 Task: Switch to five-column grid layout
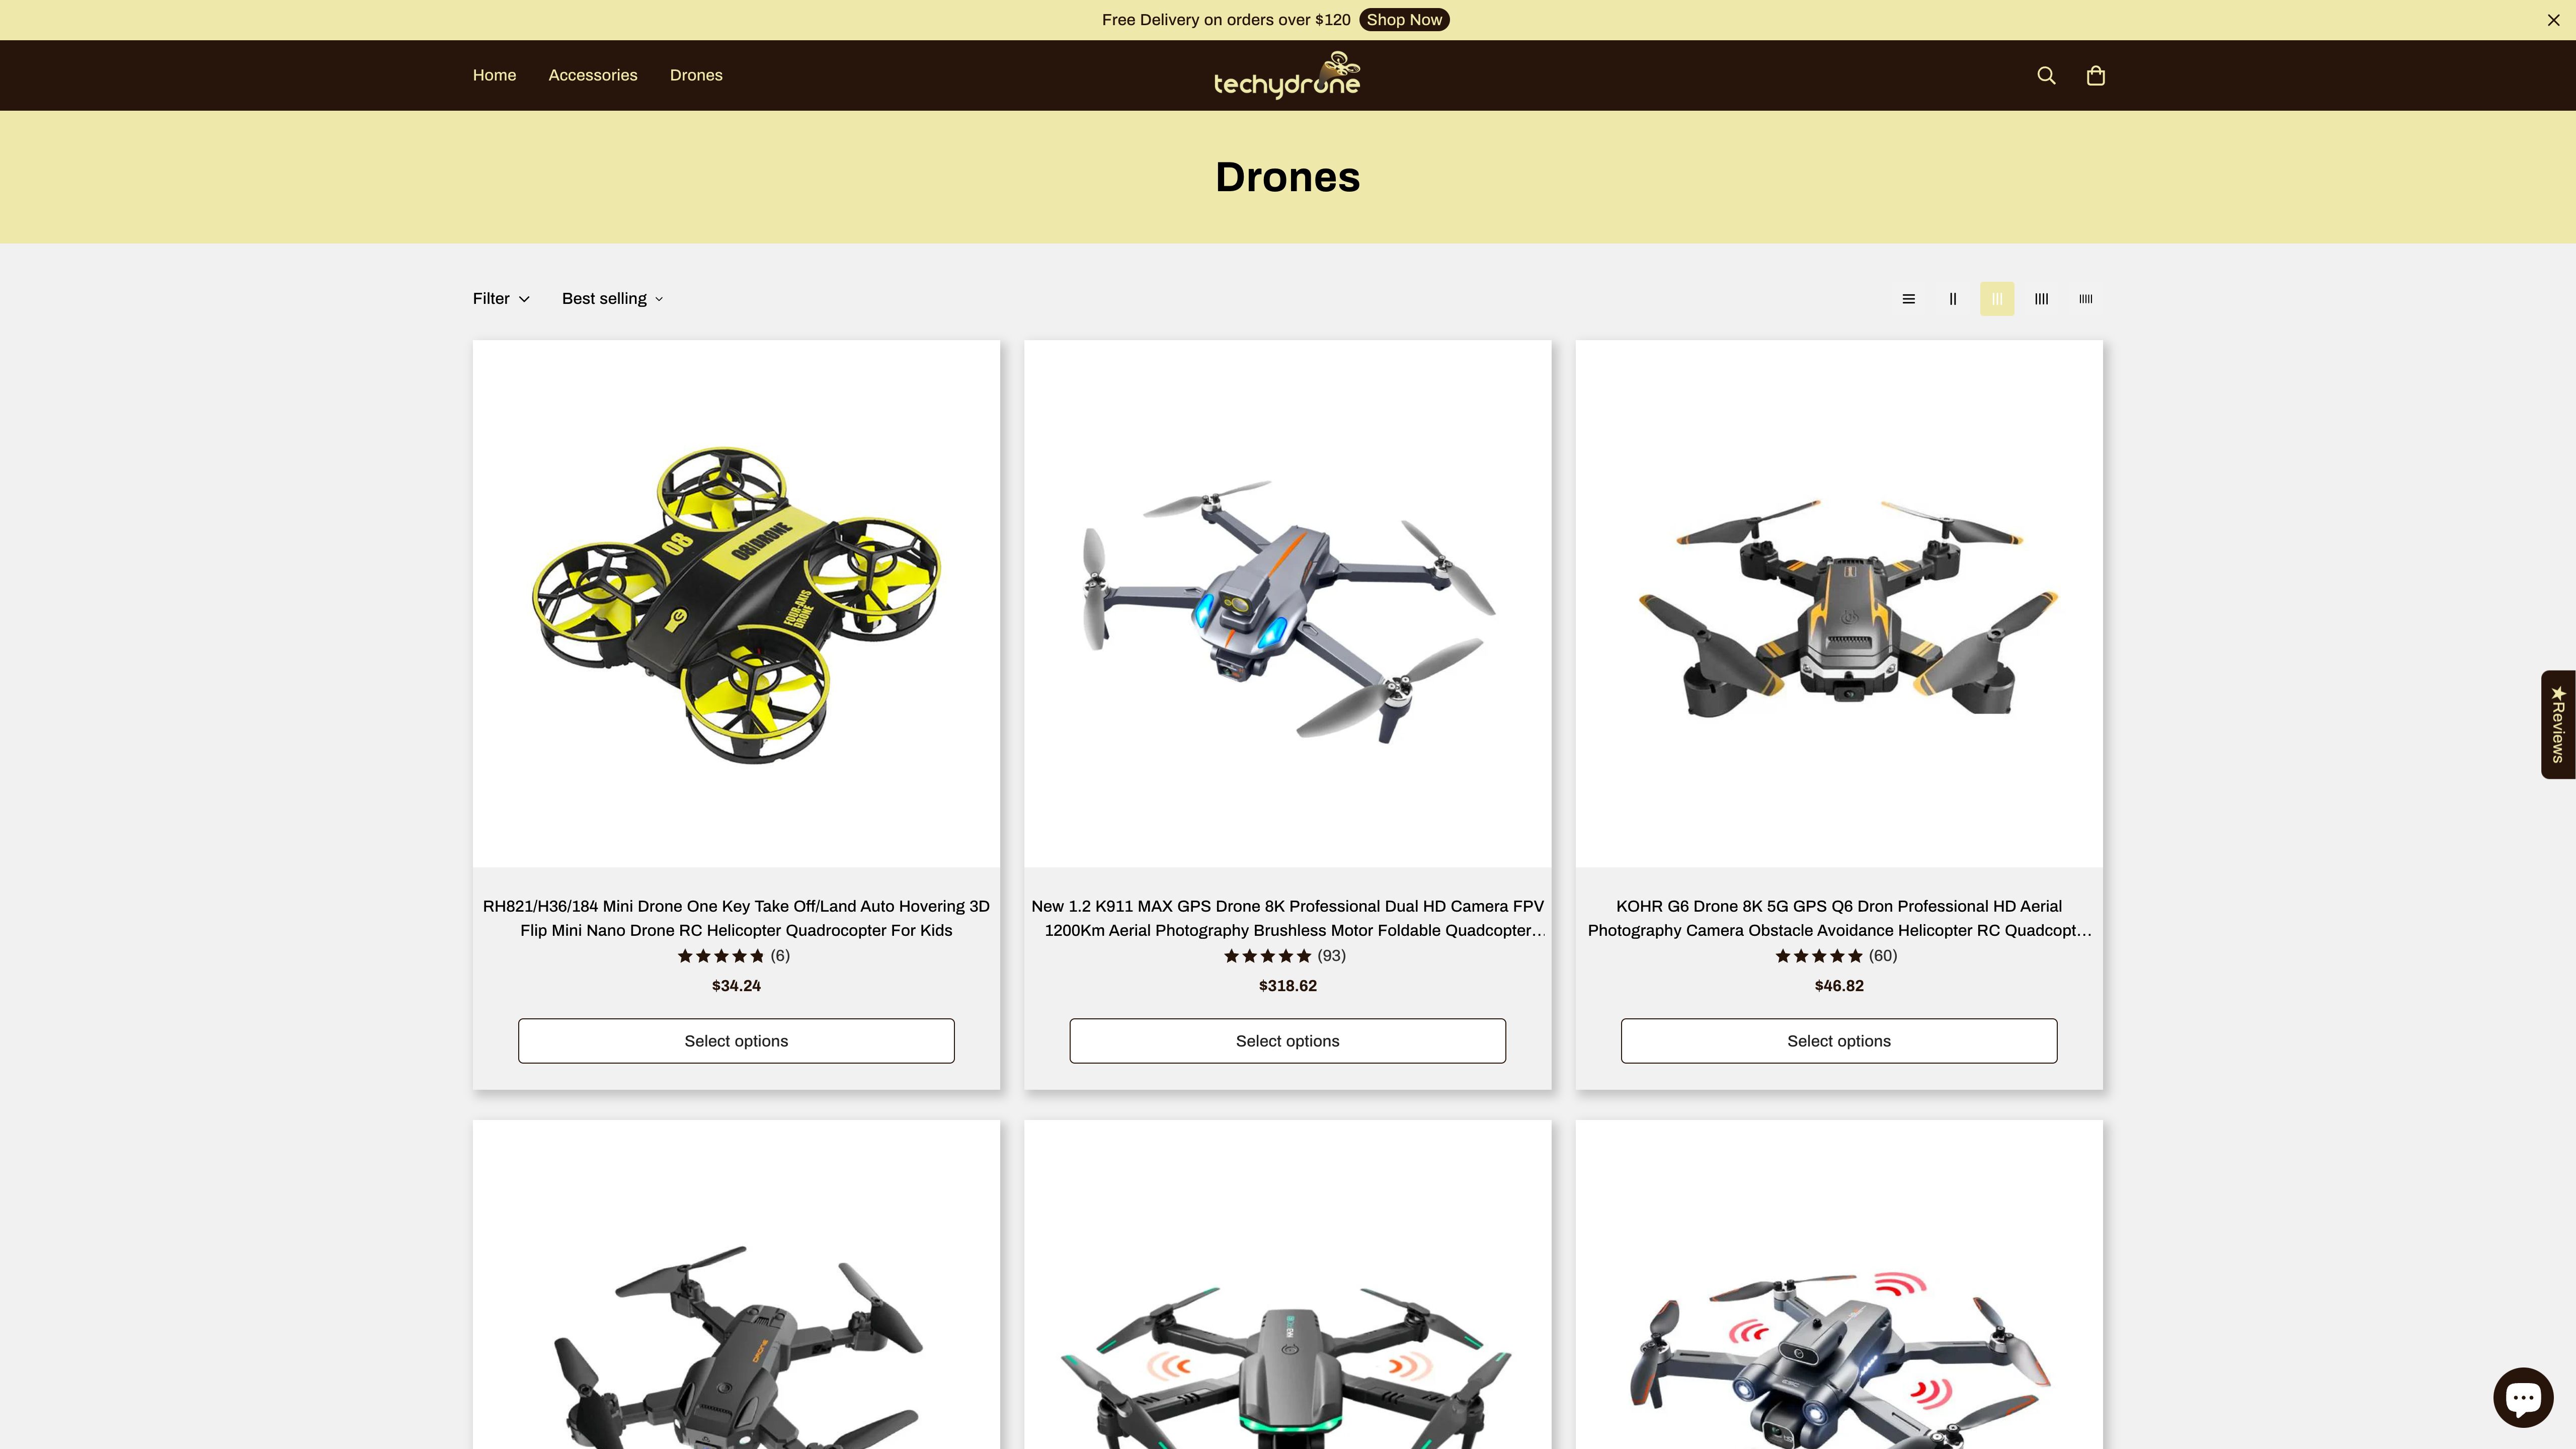(2085, 299)
